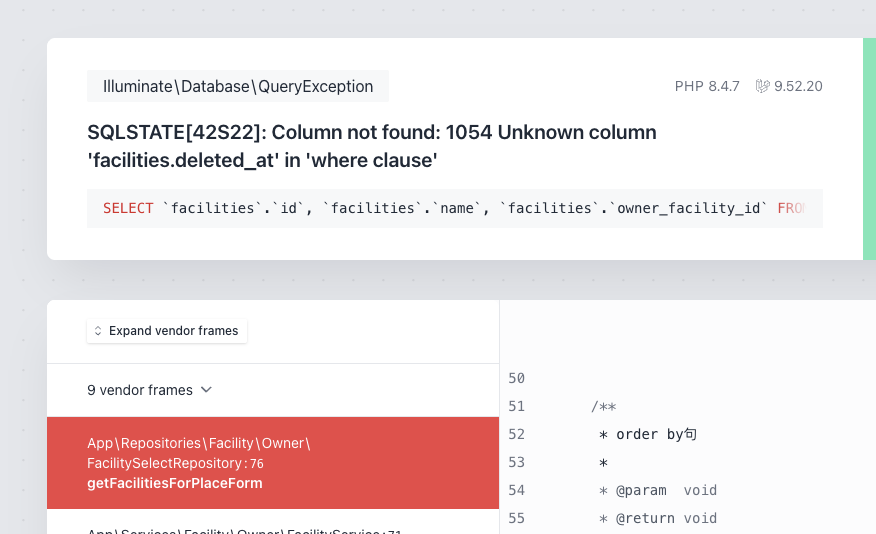Click the Laravel 9.52.20 version text

(x=798, y=87)
